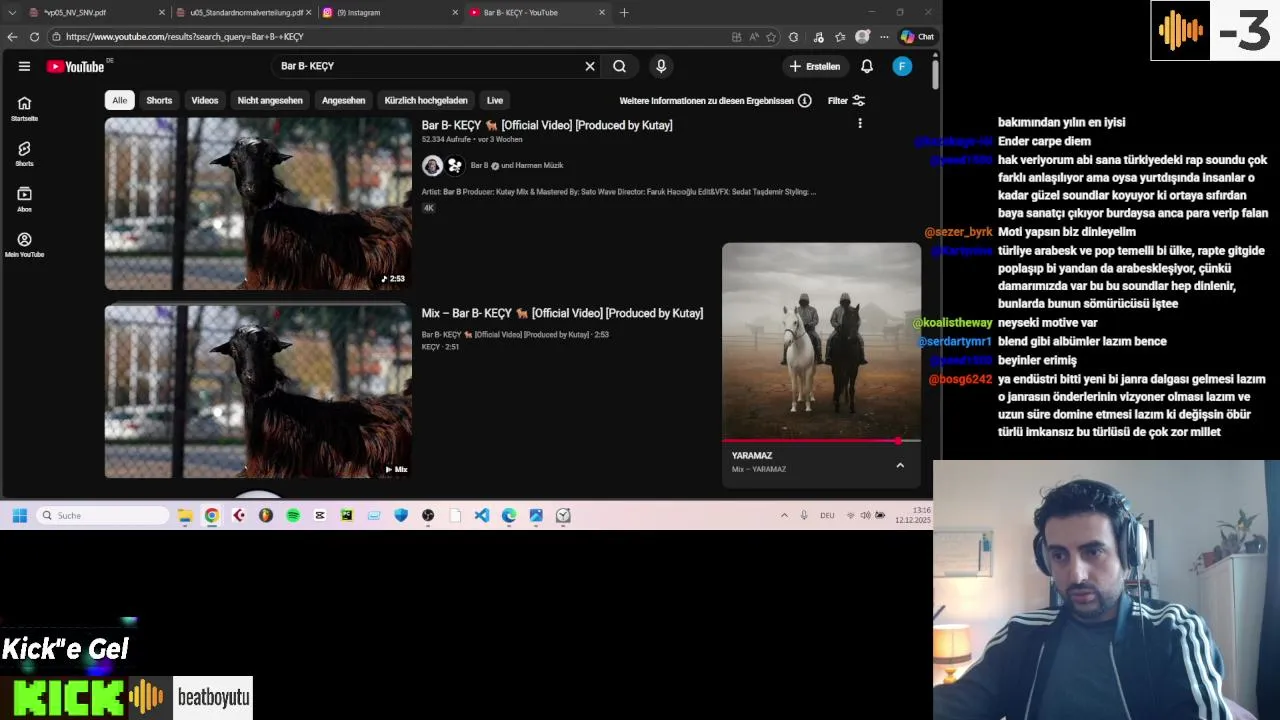Open browser settings and more dots
Viewport: 1280px width, 720px height.
pos(884,37)
